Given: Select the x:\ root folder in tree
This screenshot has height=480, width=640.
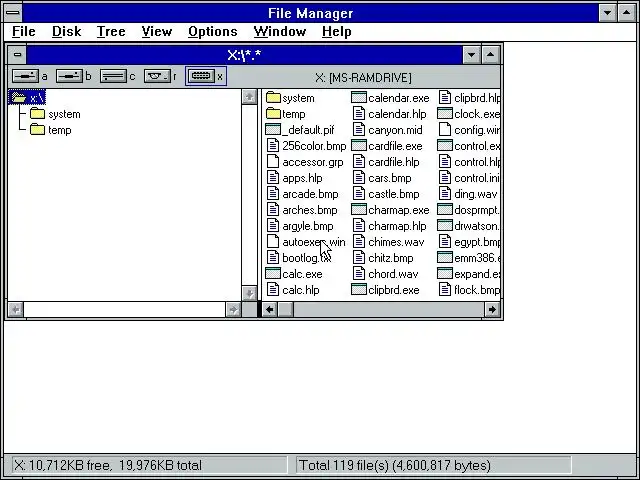Looking at the screenshot, I should [x=27, y=98].
